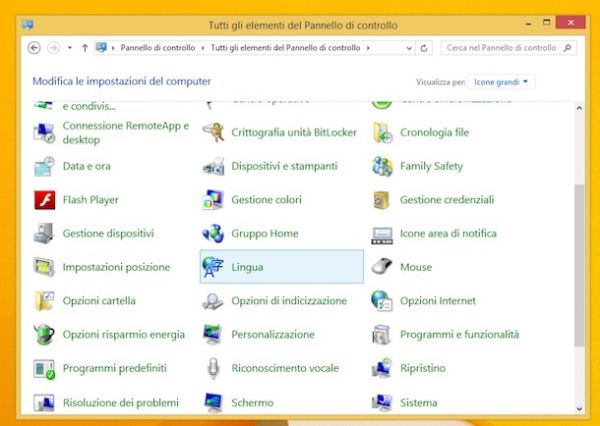Click the Back navigation arrow button
Image resolution: width=600 pixels, height=426 pixels.
[x=34, y=47]
